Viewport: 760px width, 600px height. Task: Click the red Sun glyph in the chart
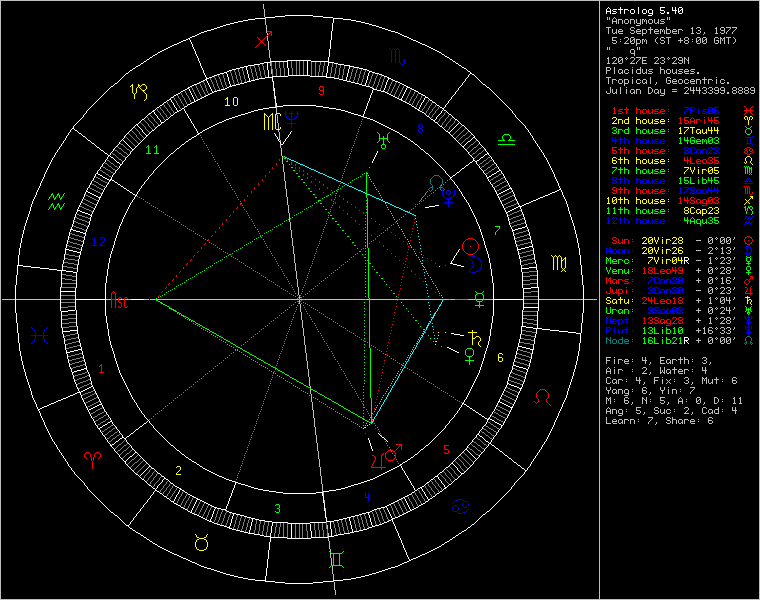click(x=471, y=245)
